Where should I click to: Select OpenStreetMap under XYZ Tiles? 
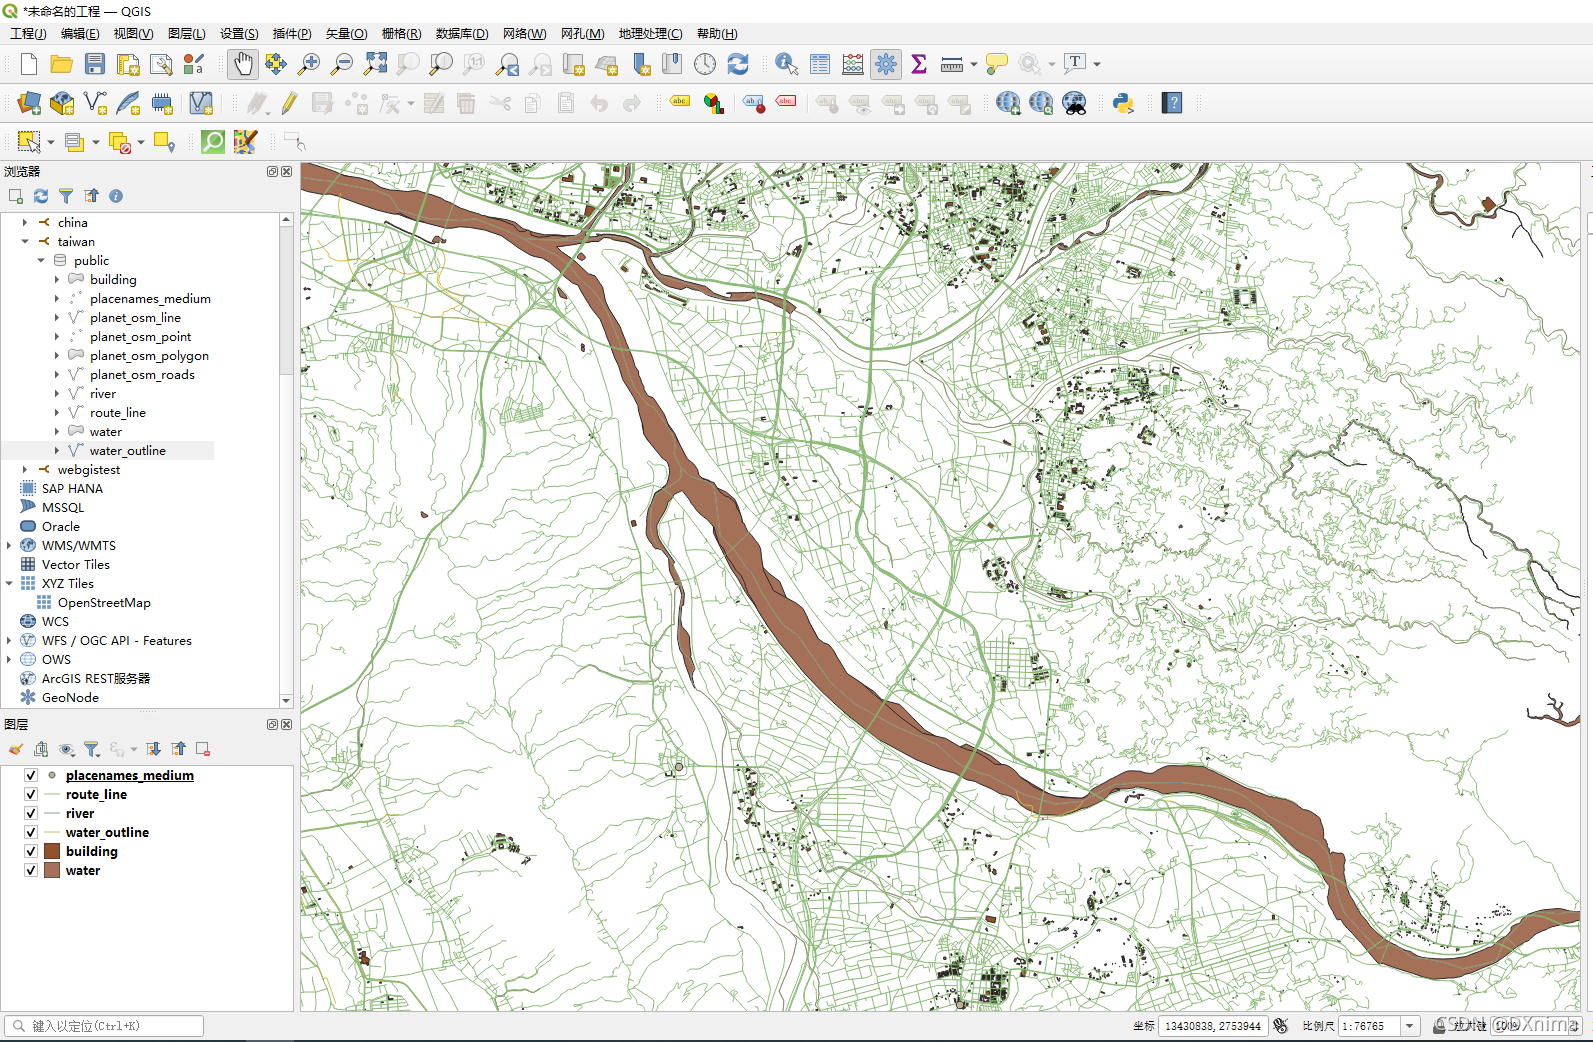click(x=104, y=603)
